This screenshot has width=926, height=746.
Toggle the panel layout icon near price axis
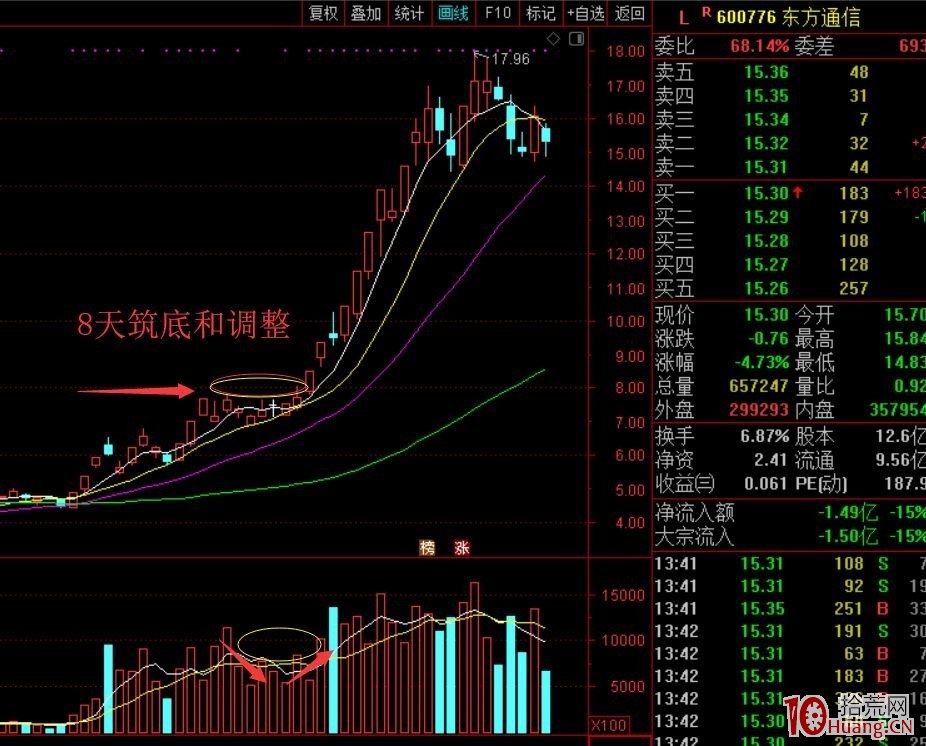coord(576,39)
